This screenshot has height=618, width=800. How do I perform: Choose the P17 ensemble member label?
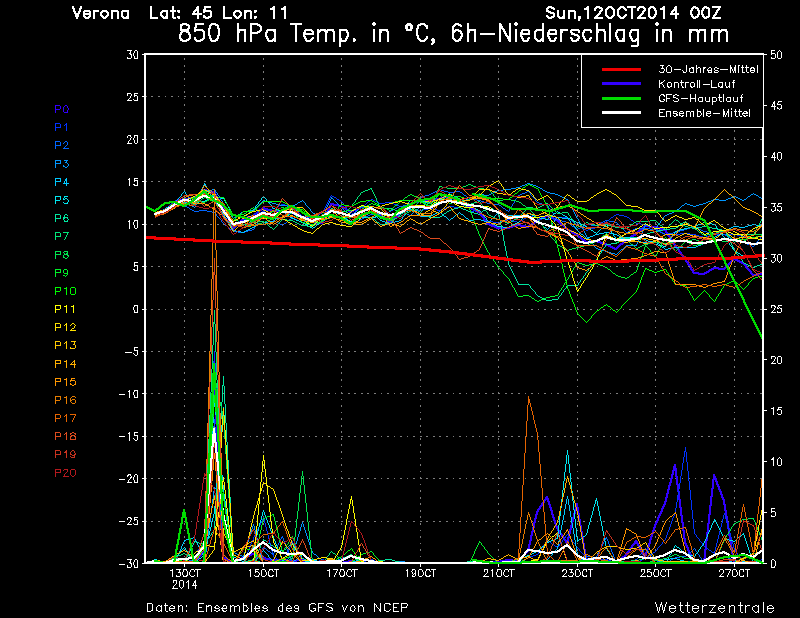click(64, 418)
